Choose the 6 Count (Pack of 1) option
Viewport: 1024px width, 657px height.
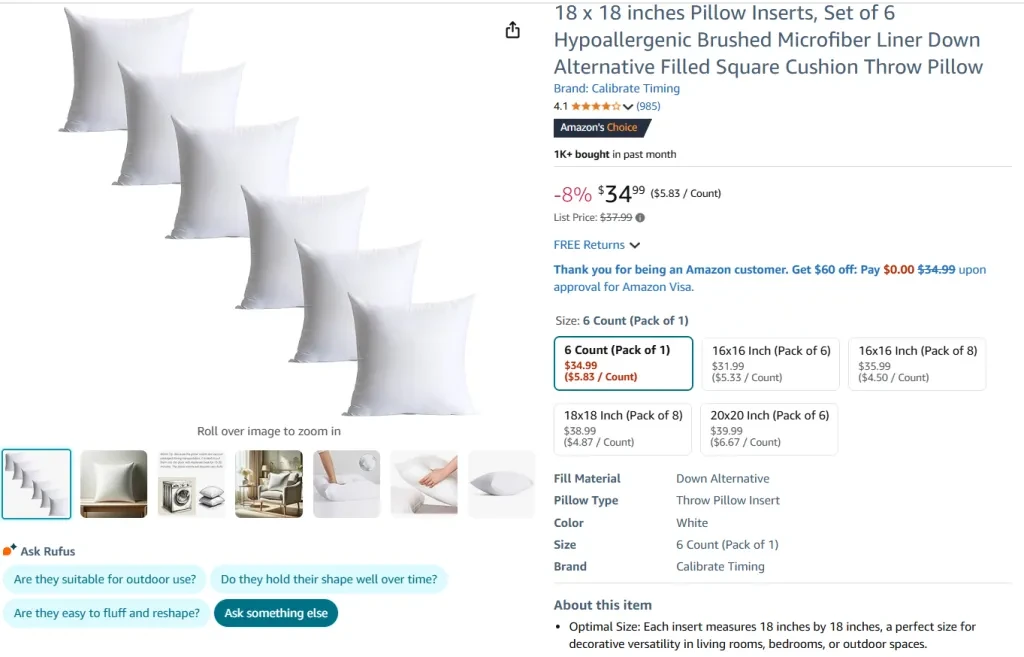623,363
